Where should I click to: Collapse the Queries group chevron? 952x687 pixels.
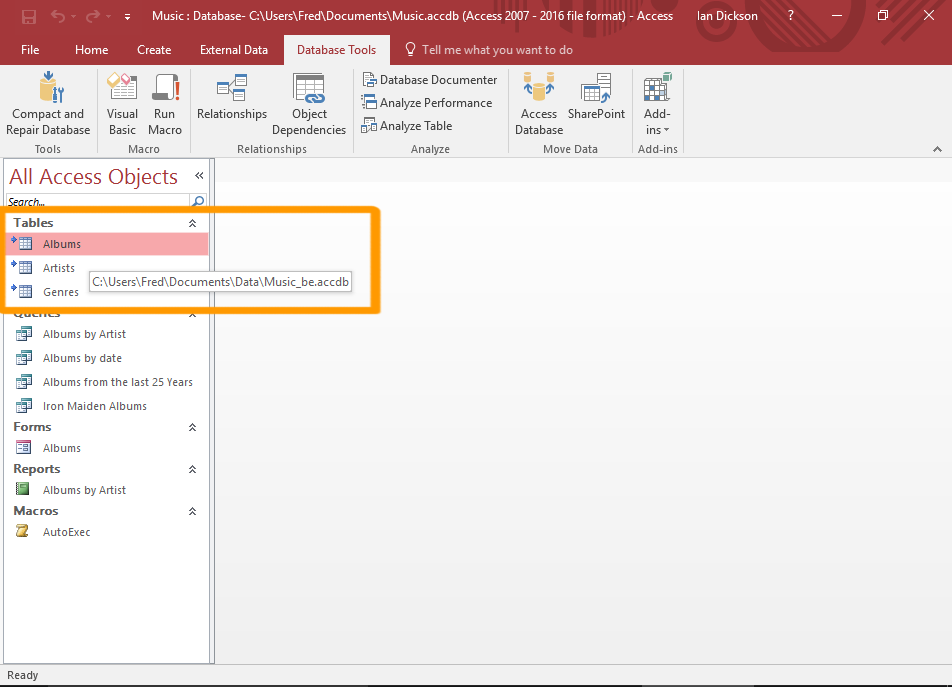coord(192,314)
